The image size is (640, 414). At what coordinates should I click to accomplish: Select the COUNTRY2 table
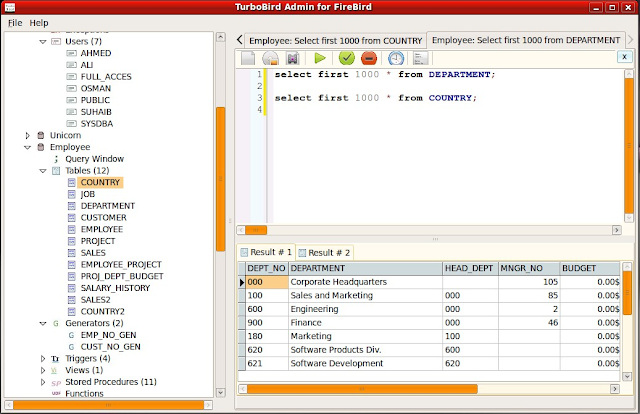click(102, 312)
